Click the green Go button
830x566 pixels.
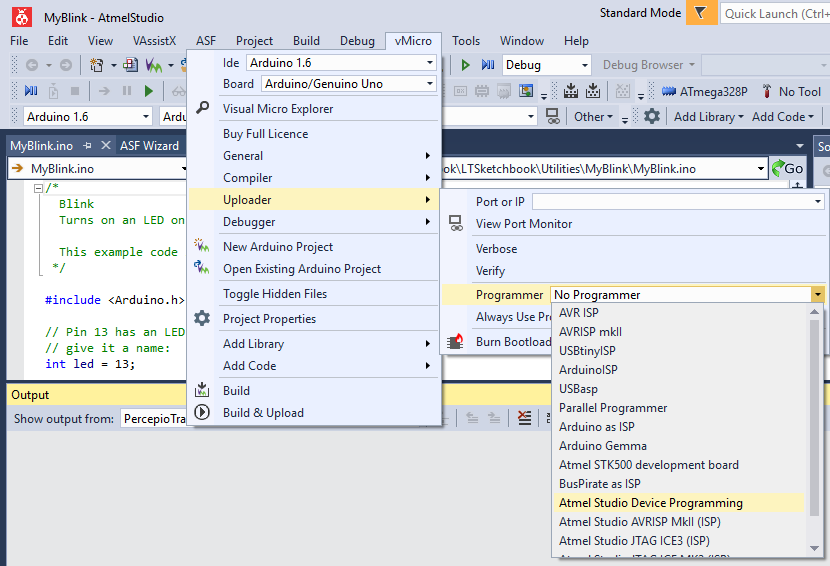pos(788,168)
